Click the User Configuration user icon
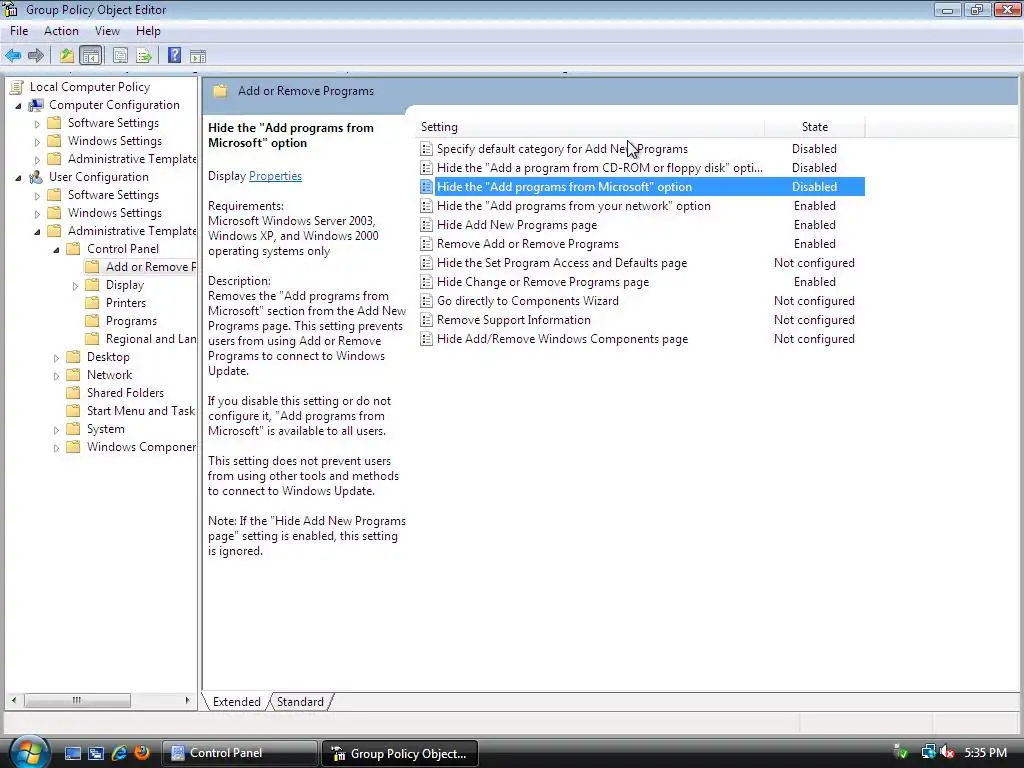Image resolution: width=1024 pixels, height=768 pixels. [36, 176]
